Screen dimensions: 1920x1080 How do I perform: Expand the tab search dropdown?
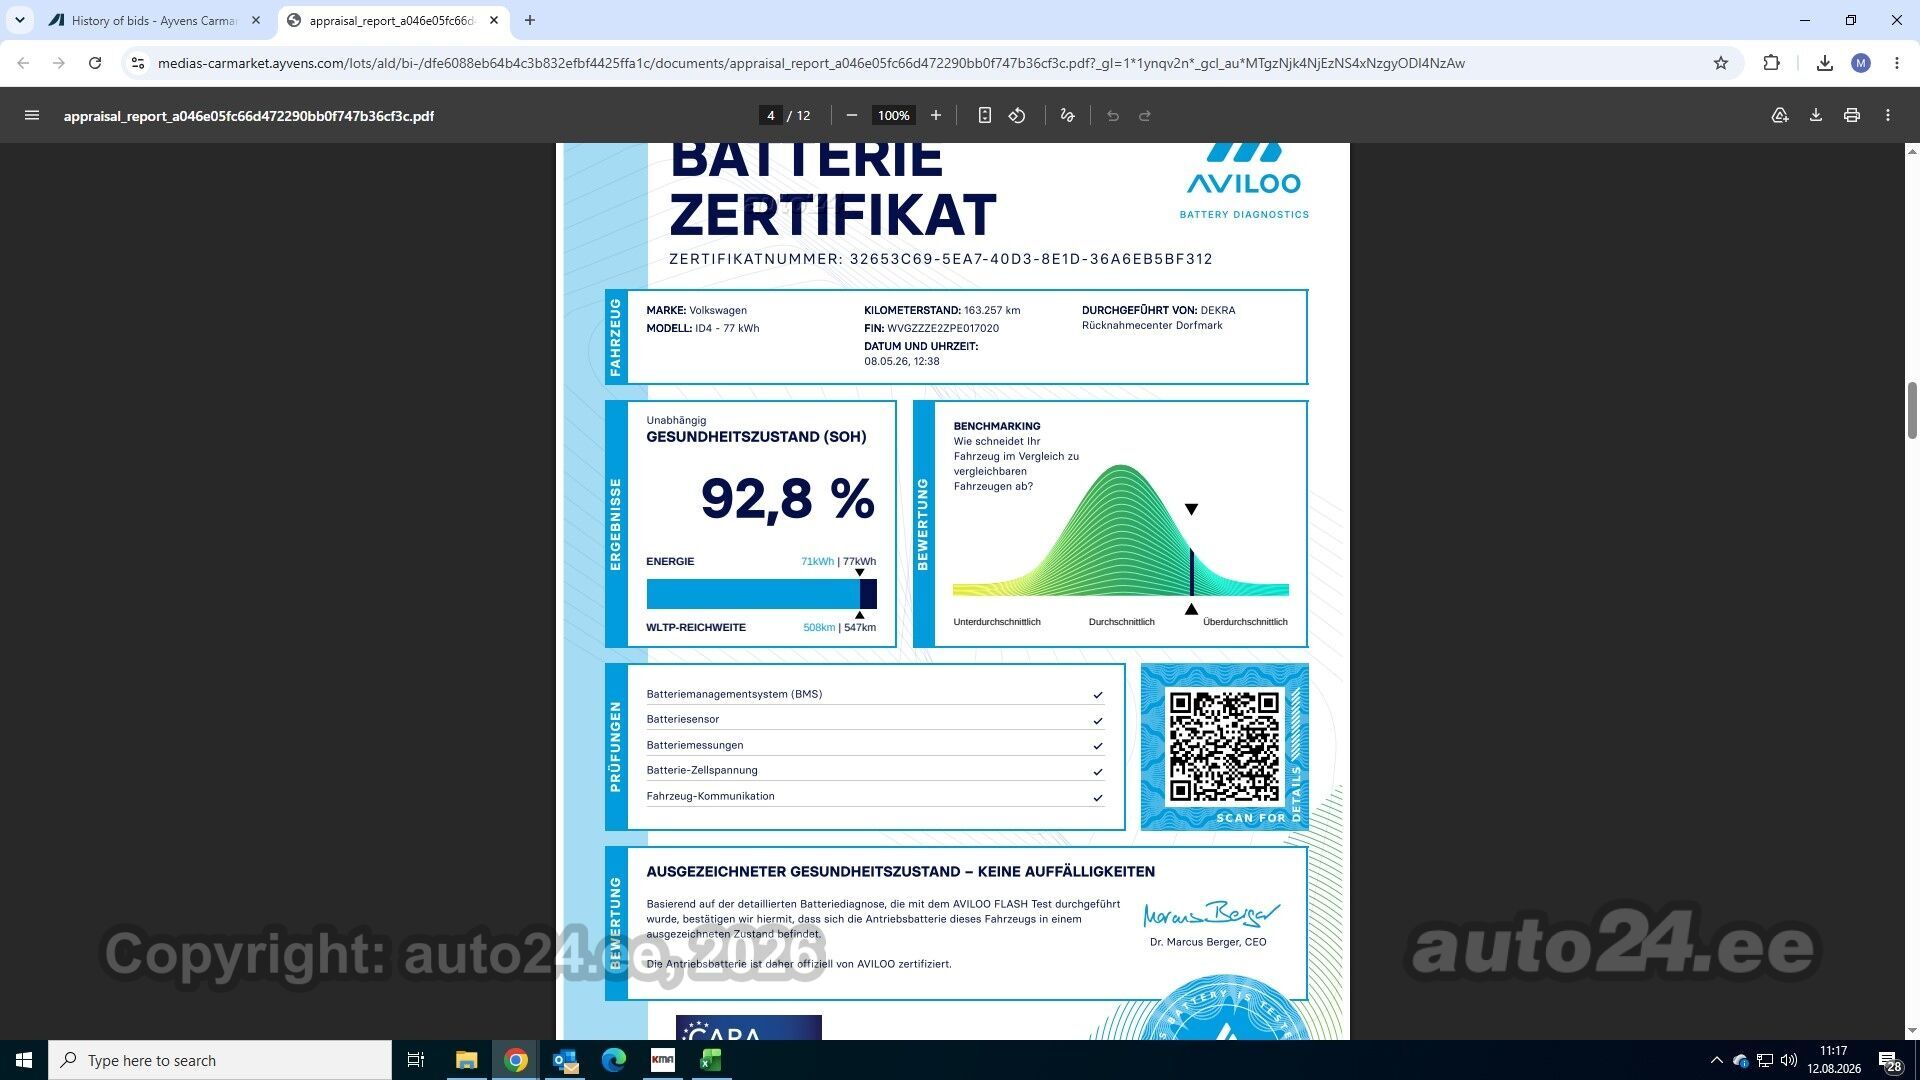pos(20,20)
